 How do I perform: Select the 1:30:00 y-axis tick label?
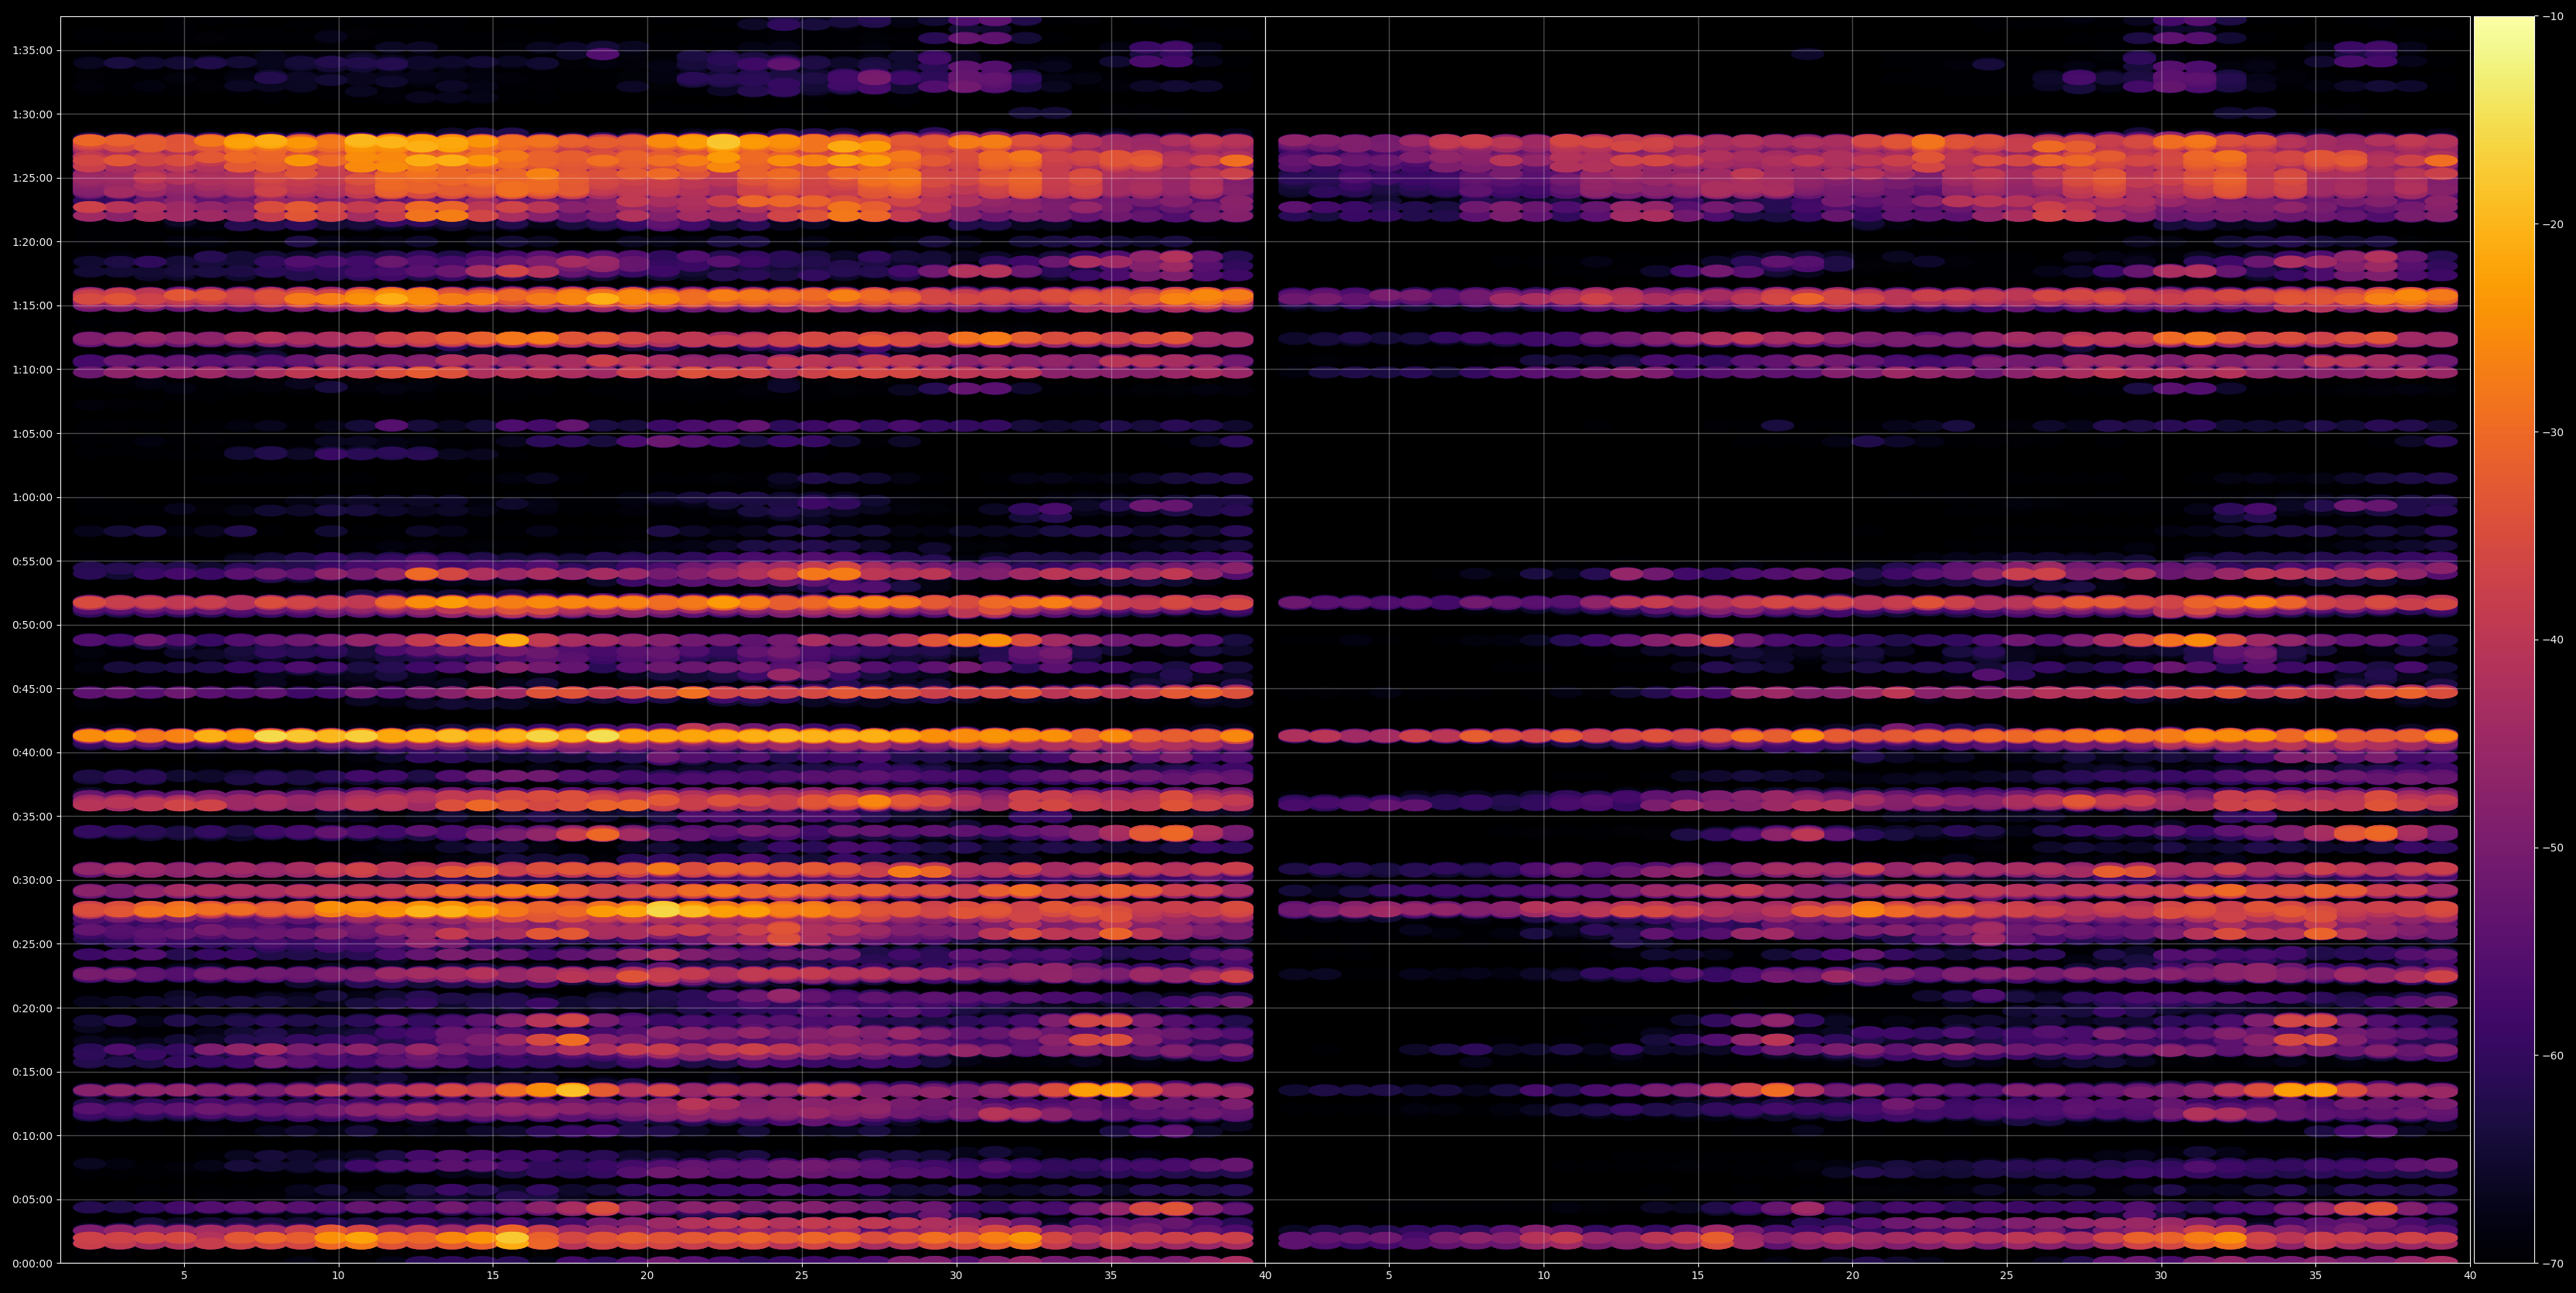pyautogui.click(x=32, y=114)
